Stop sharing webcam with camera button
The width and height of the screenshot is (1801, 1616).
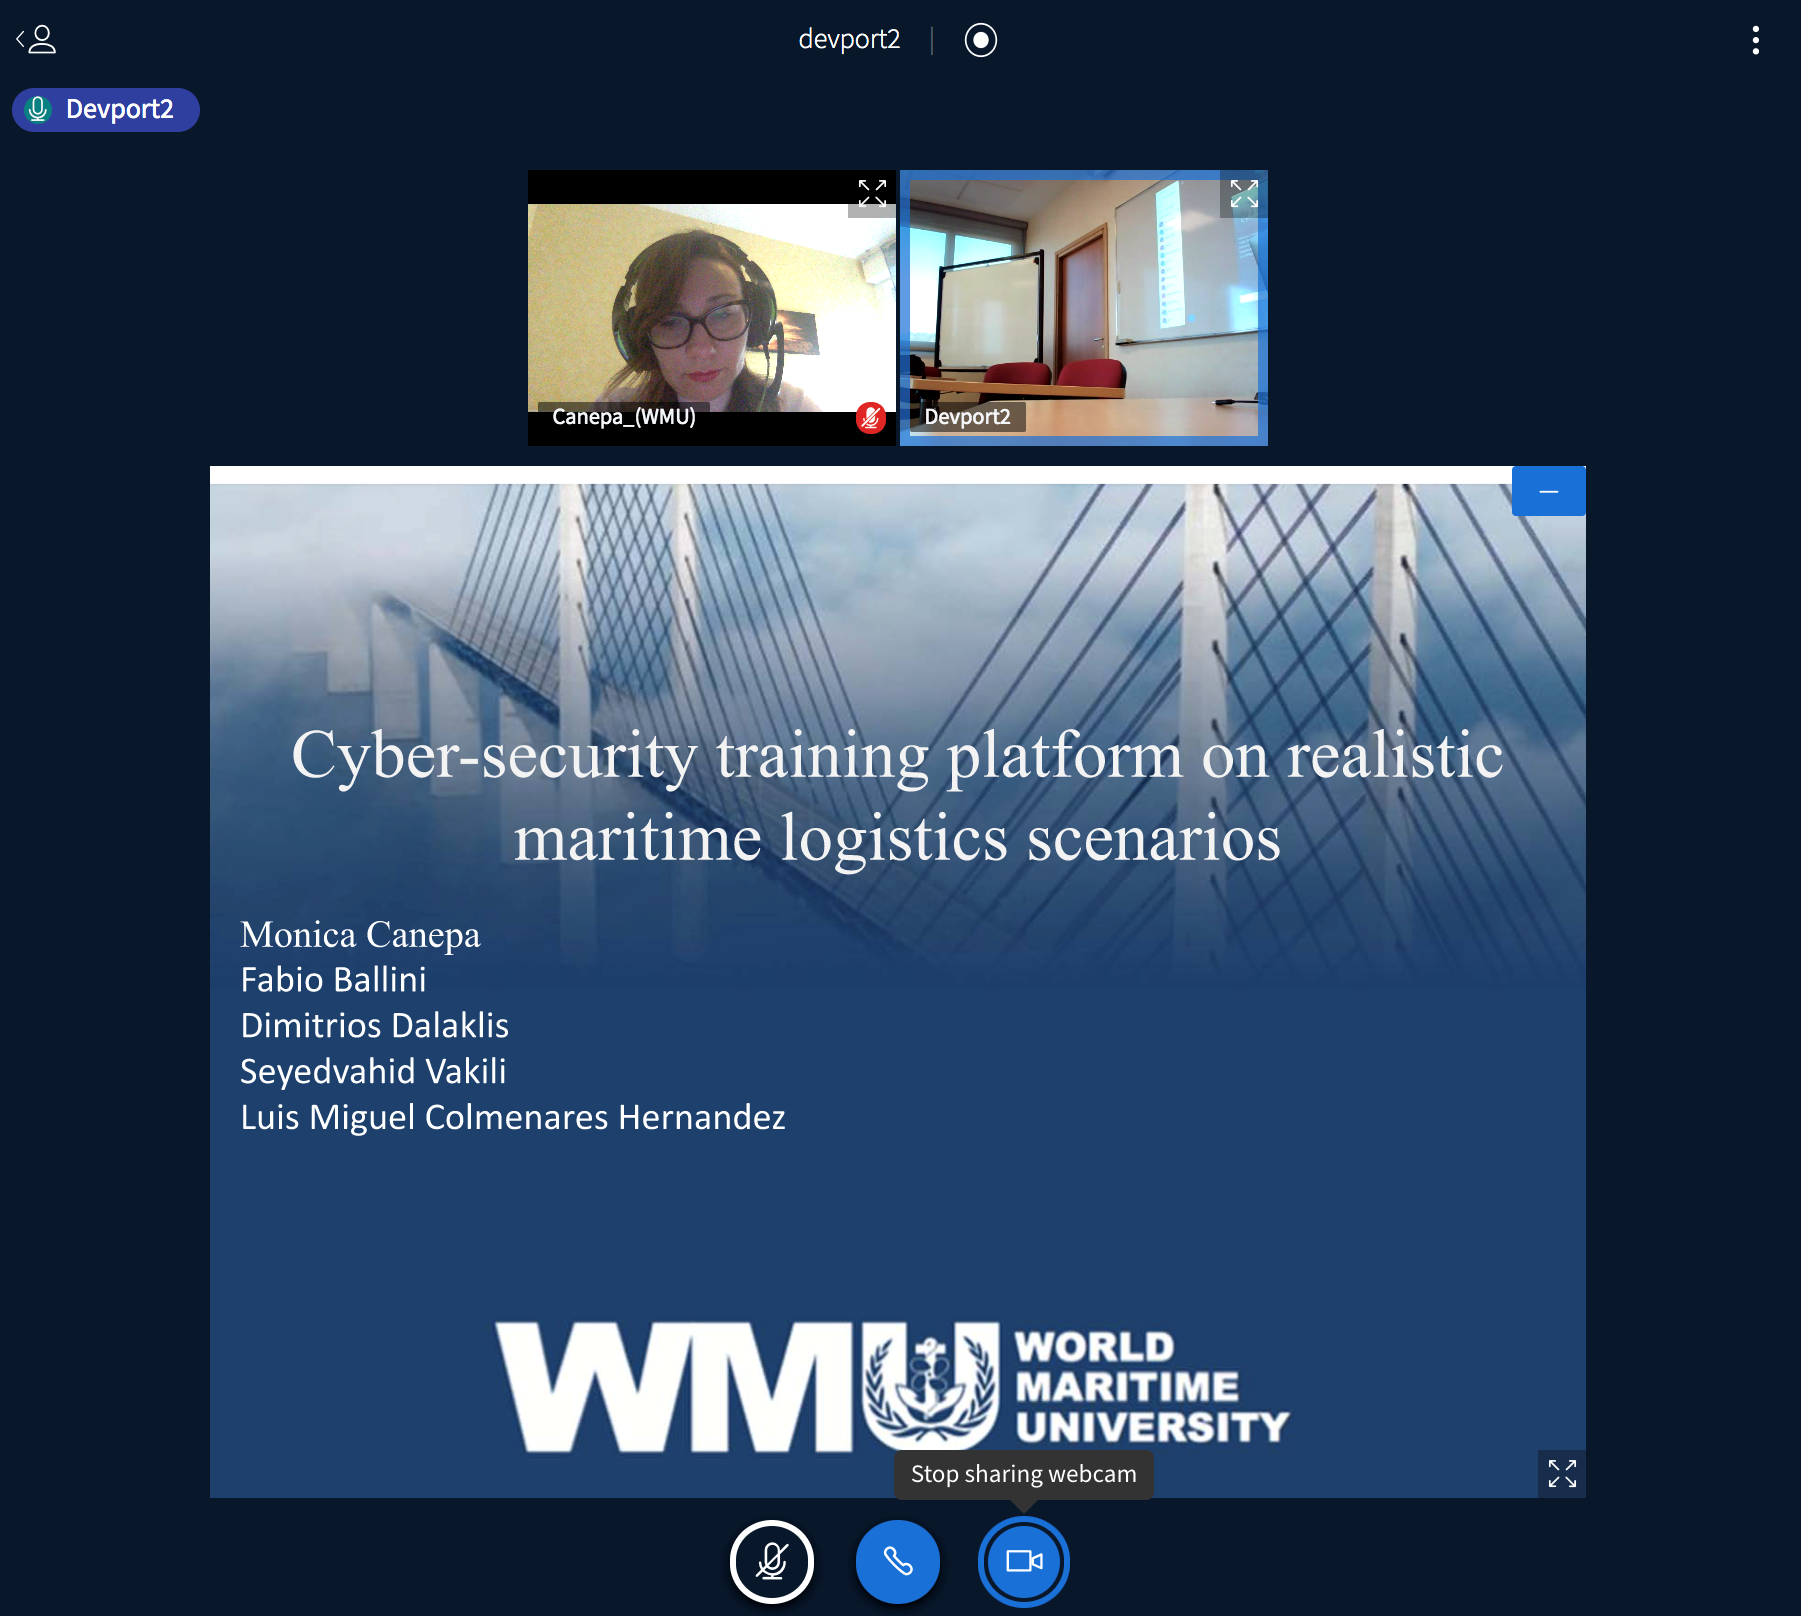click(1023, 1561)
